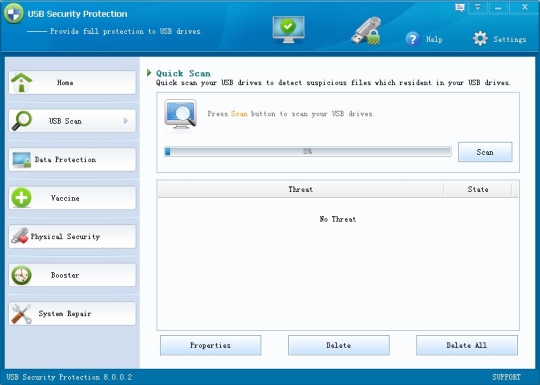Screen dimensions: 540x385
Task: Click the locked USB drive icon
Action: [x=366, y=31]
